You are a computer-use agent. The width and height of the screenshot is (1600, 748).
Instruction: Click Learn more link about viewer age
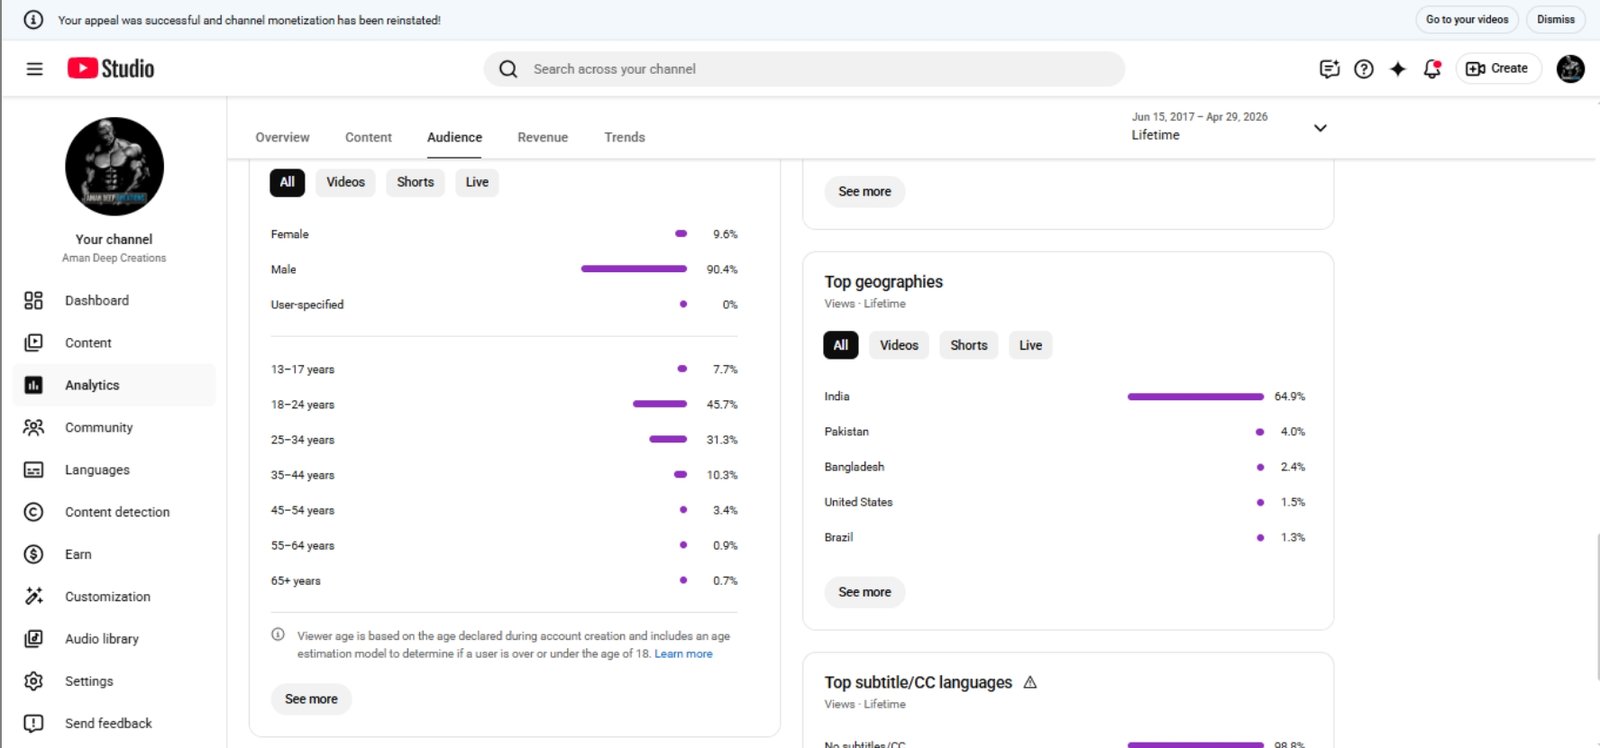click(x=683, y=654)
